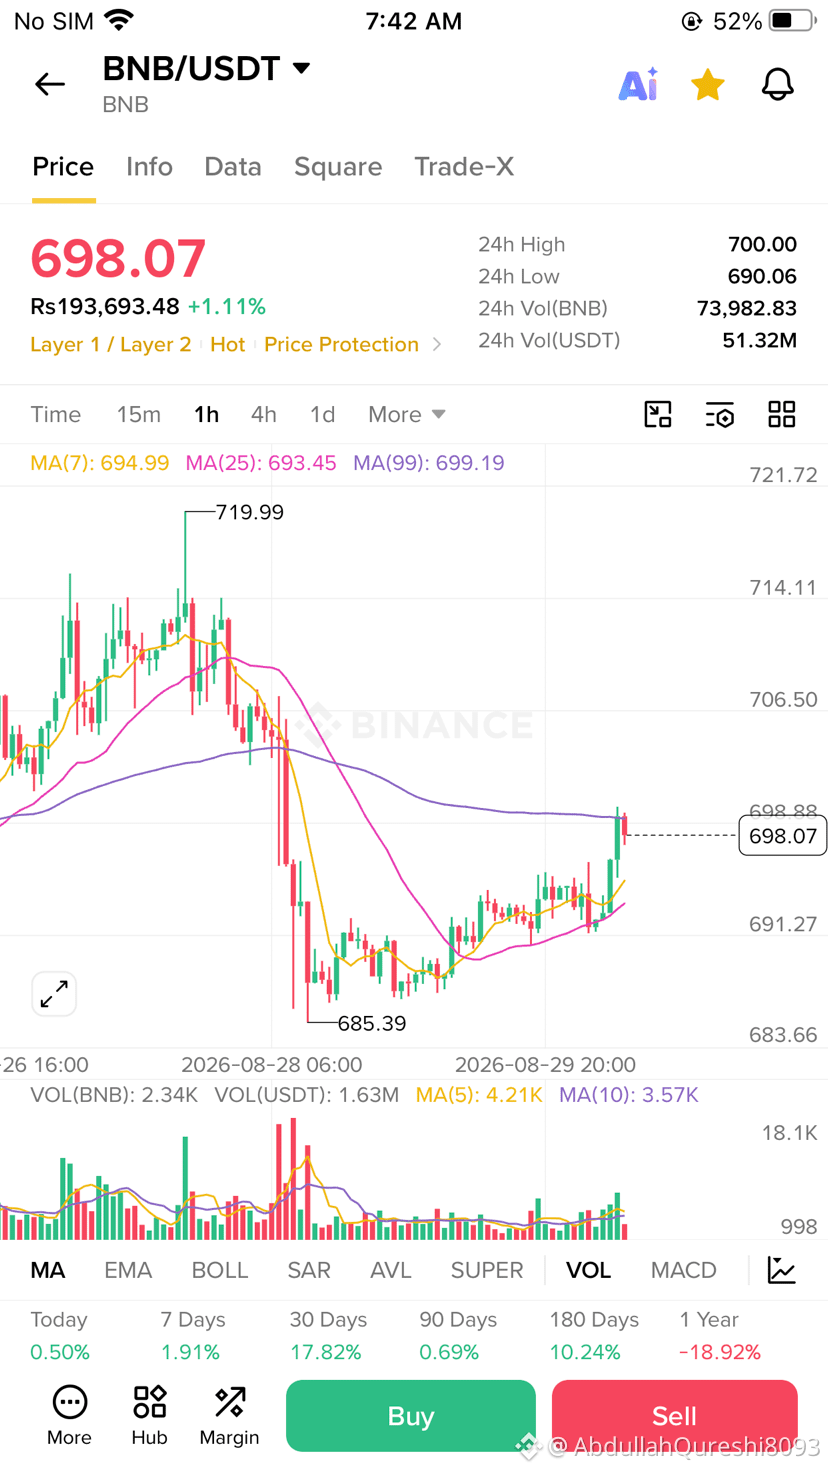Tap the green Buy button
This screenshot has width=828, height=1472.
pyautogui.click(x=411, y=1416)
